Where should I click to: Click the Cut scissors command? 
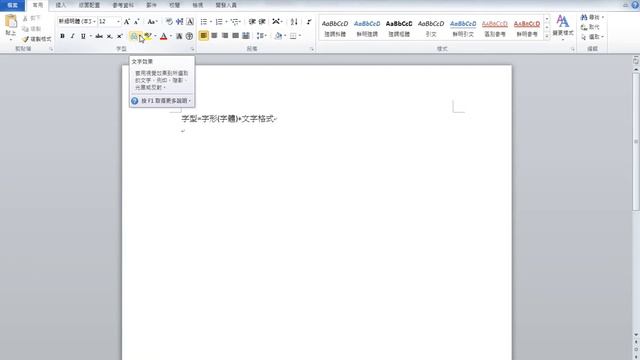[31, 19]
